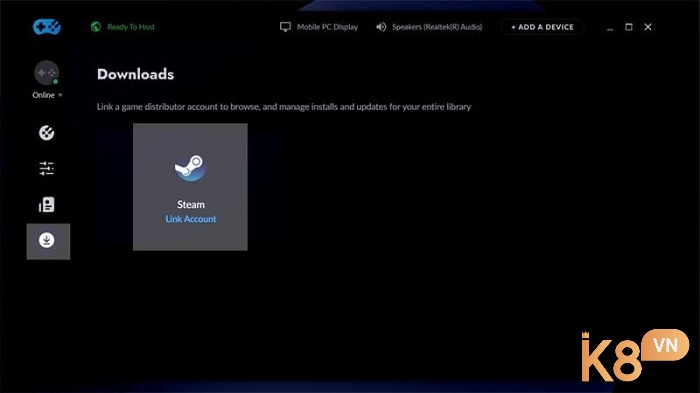Click the Downloads page heading
The height and width of the screenshot is (393, 700).
[x=135, y=74]
